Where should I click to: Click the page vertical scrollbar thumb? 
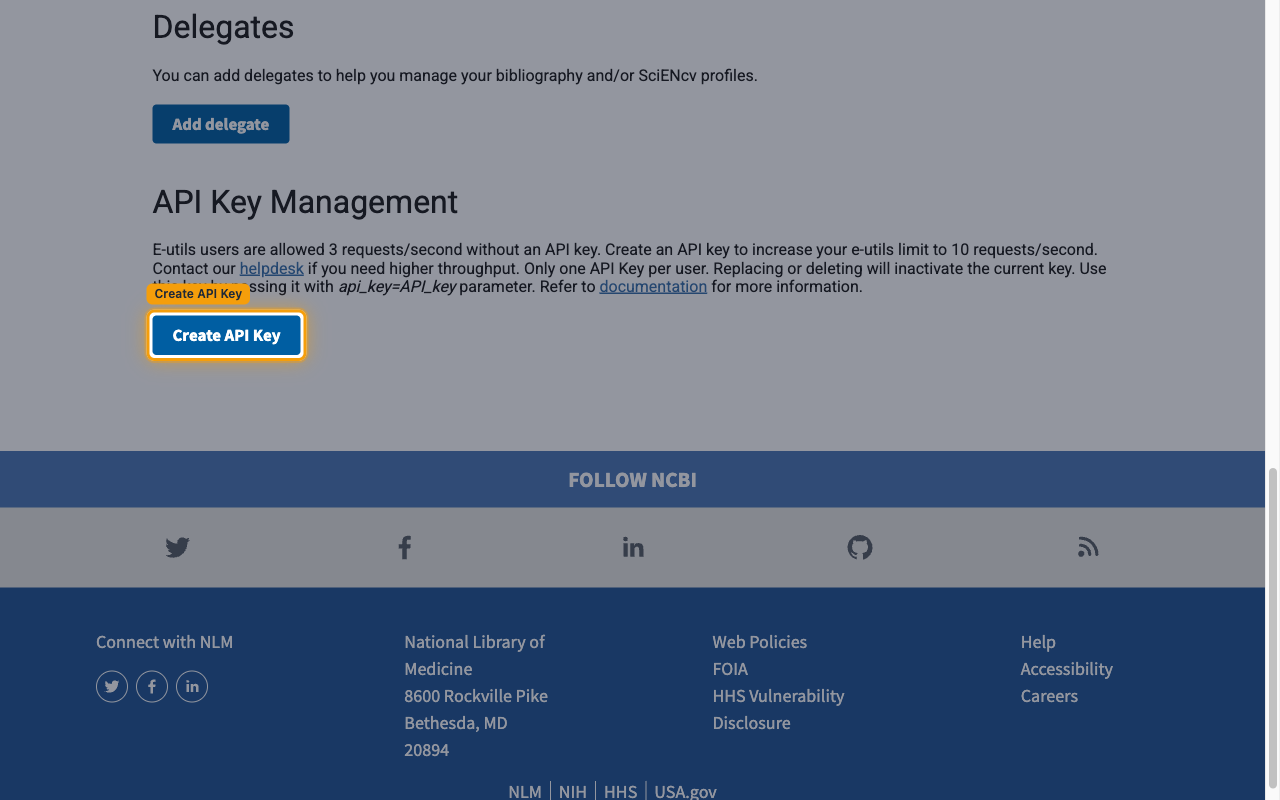point(1272,629)
